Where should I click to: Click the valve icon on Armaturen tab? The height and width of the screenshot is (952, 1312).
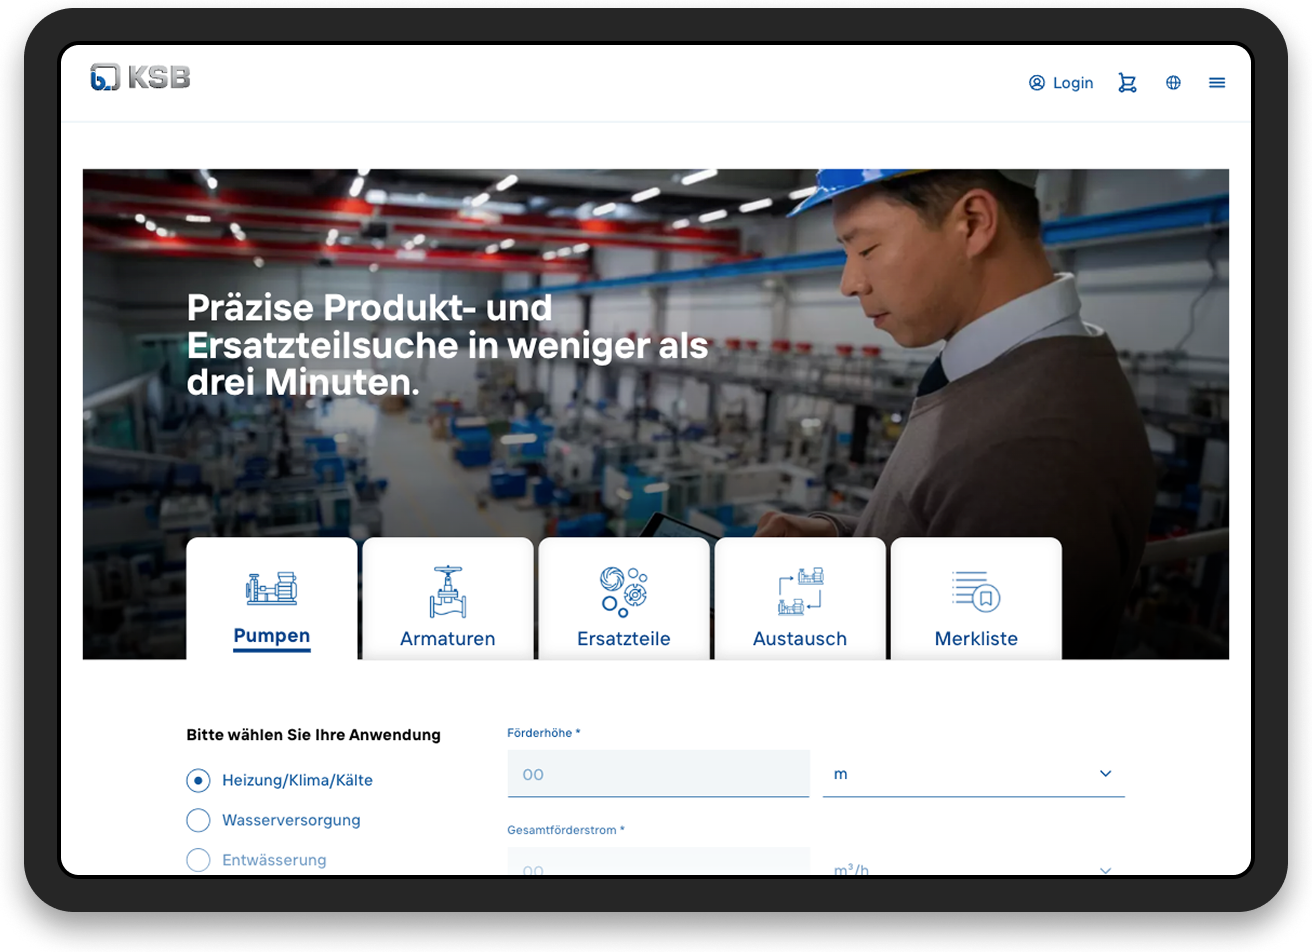(447, 591)
